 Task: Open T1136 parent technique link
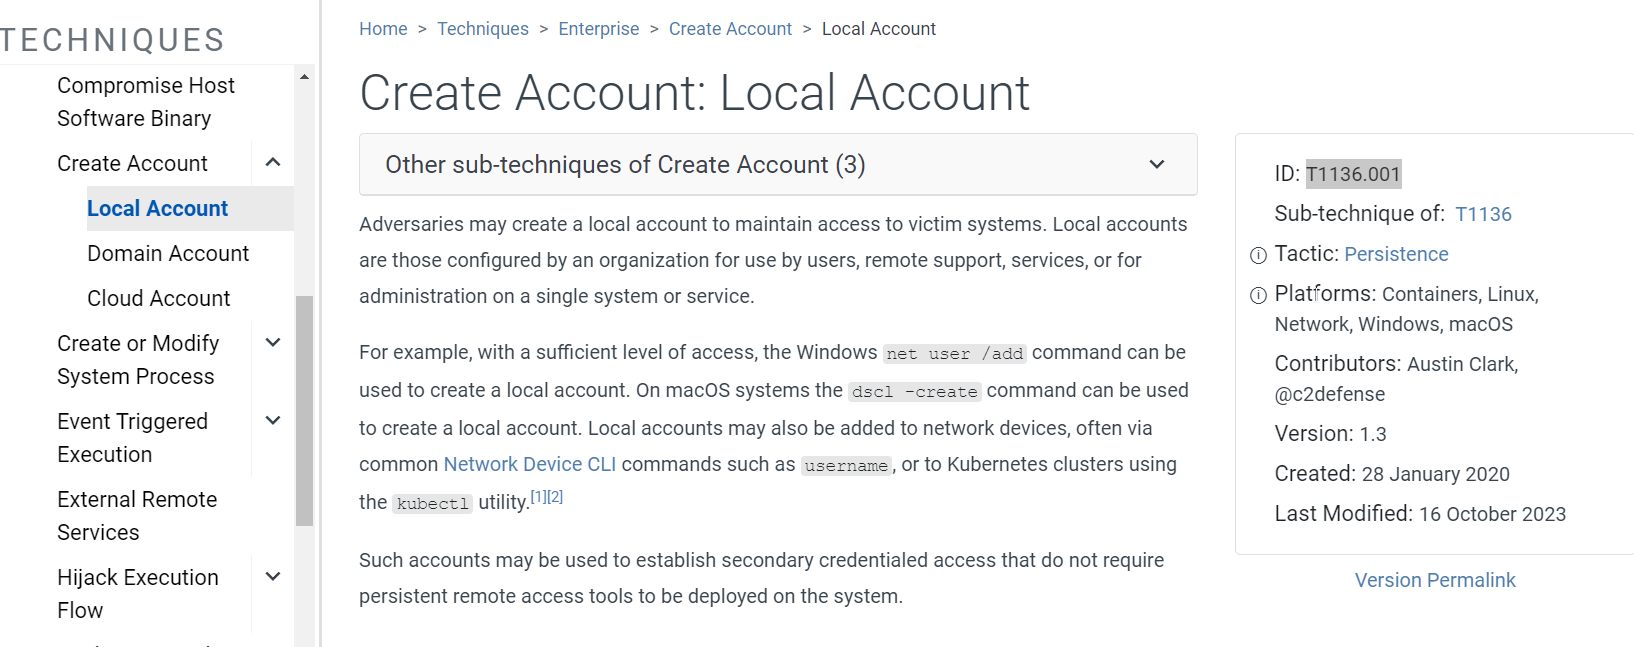click(x=1483, y=214)
